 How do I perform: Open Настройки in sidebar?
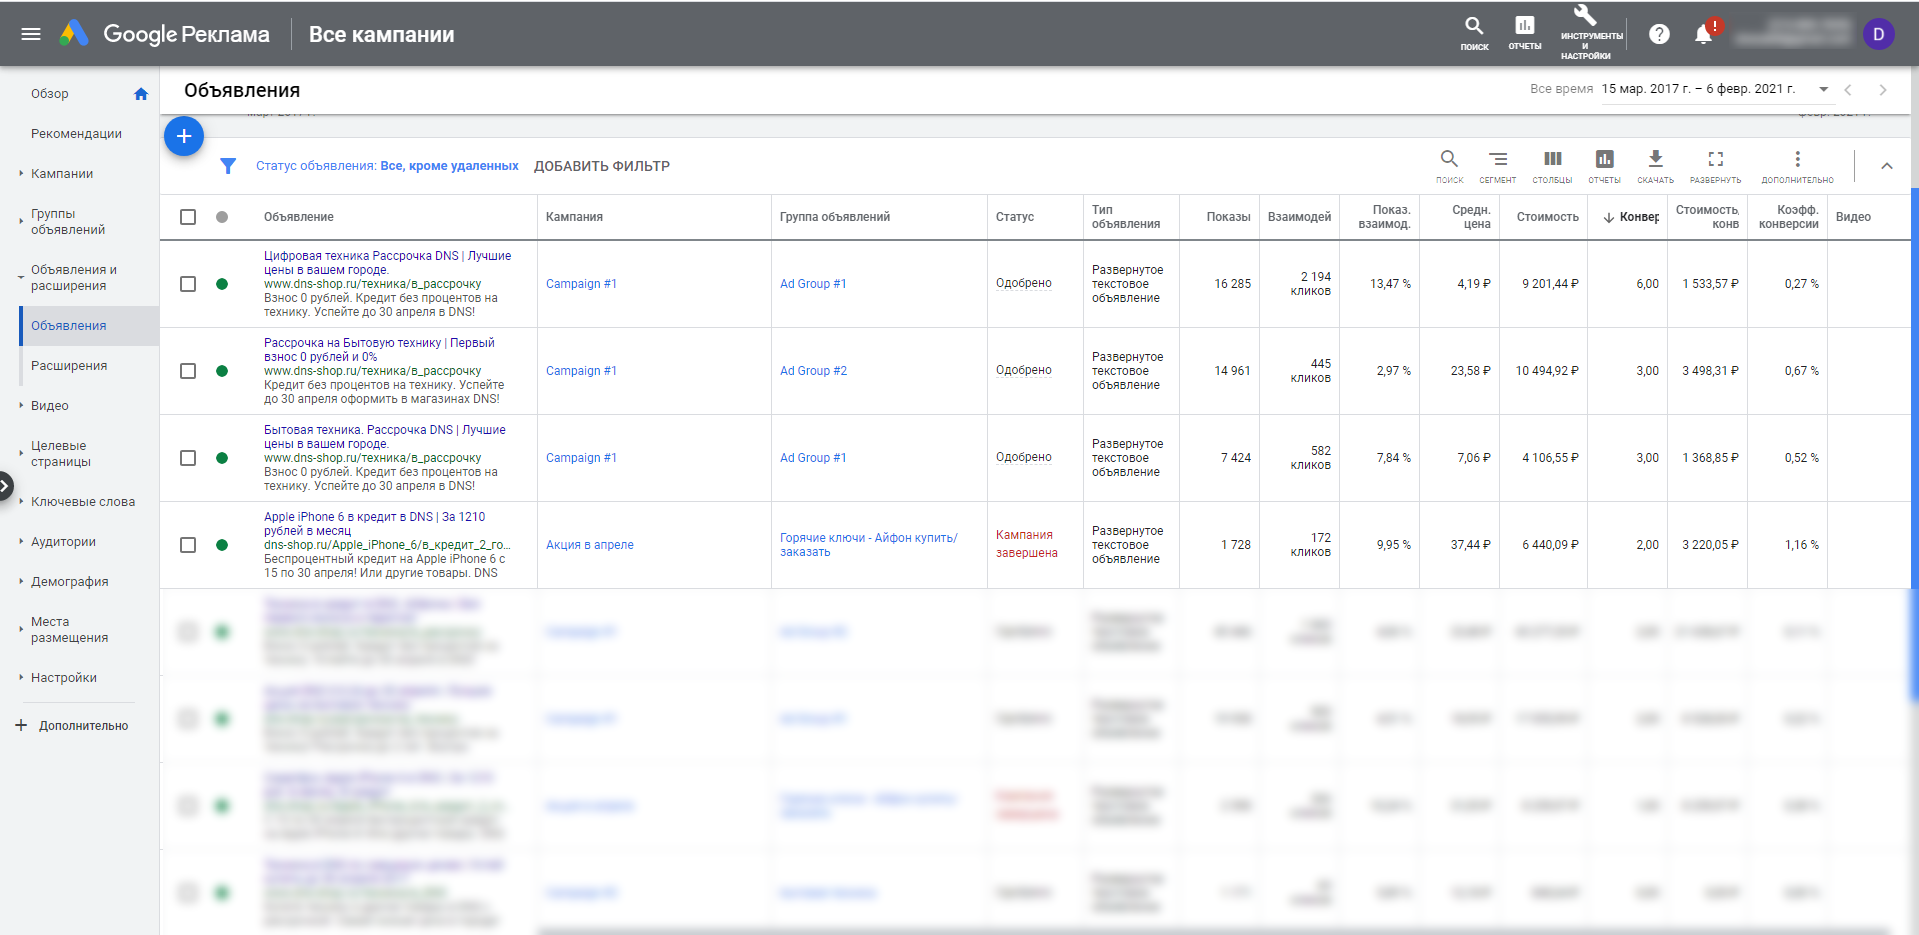click(x=64, y=678)
